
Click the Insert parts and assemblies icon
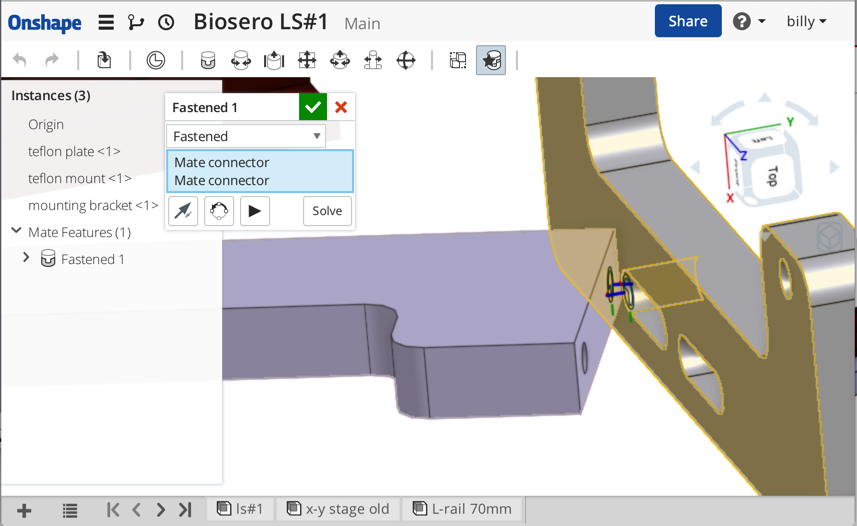point(104,60)
